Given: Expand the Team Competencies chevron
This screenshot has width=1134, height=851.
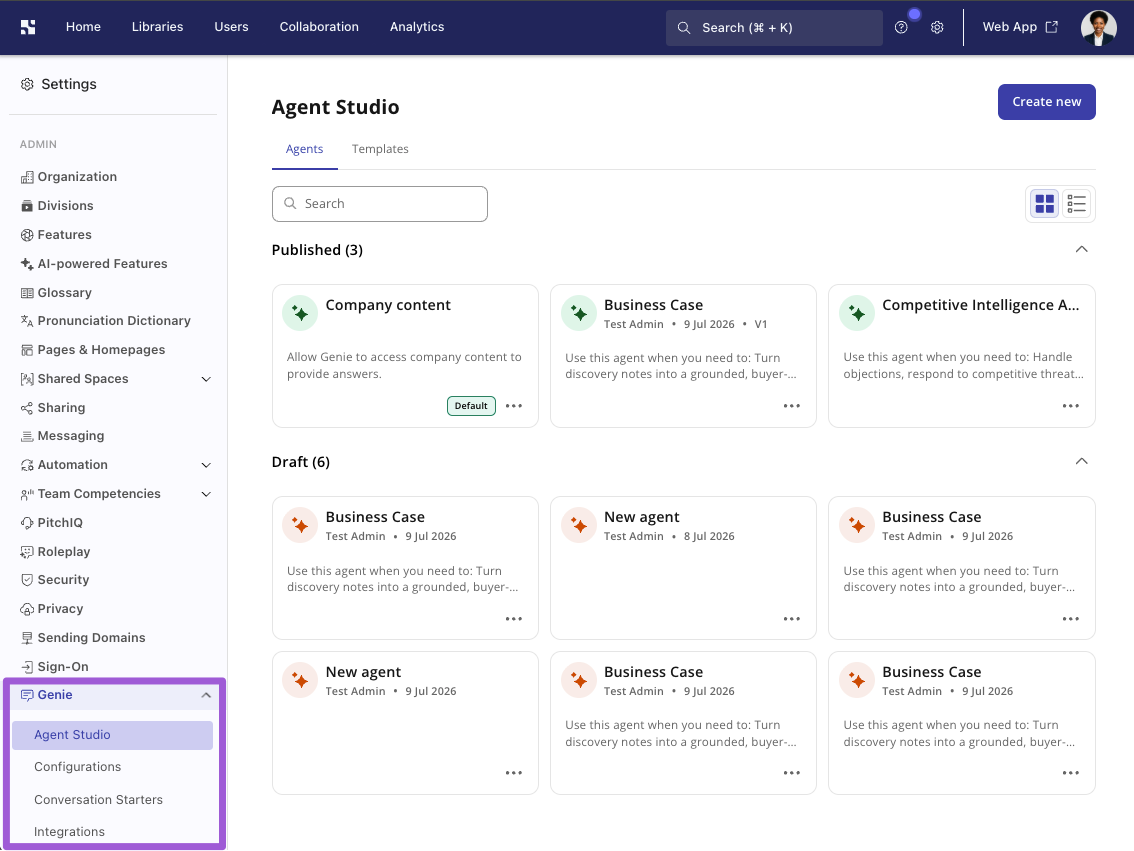Looking at the screenshot, I should (x=206, y=494).
